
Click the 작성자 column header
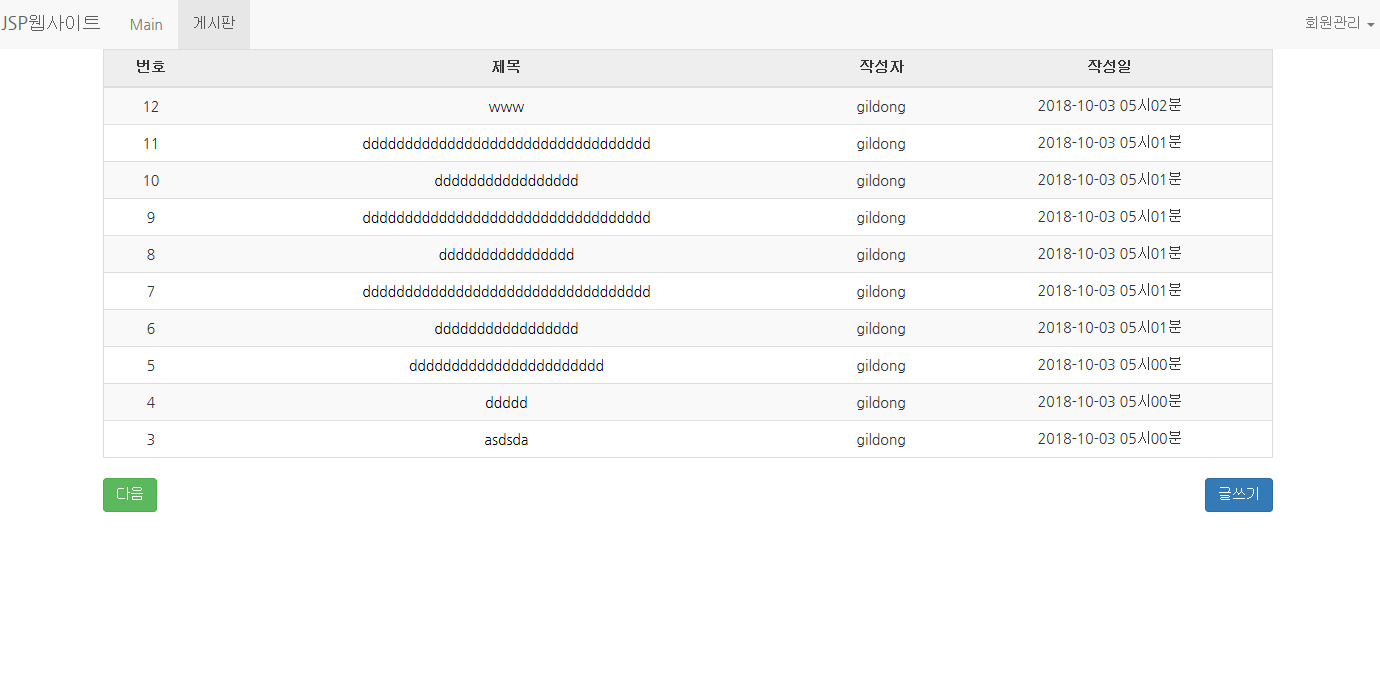881,67
